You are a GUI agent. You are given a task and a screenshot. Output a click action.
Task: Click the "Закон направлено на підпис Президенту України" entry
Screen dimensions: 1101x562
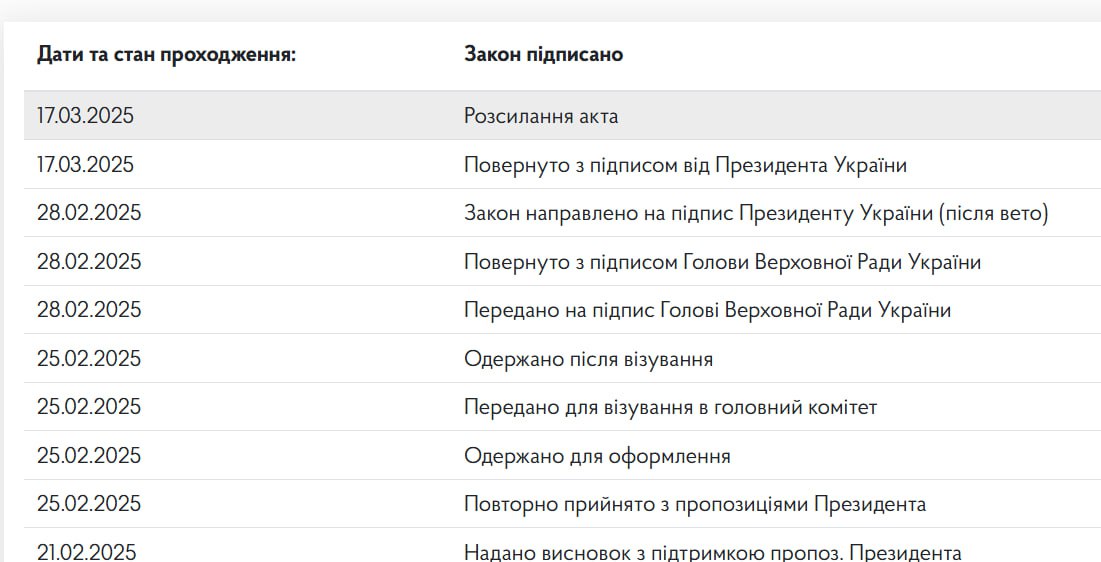[755, 213]
